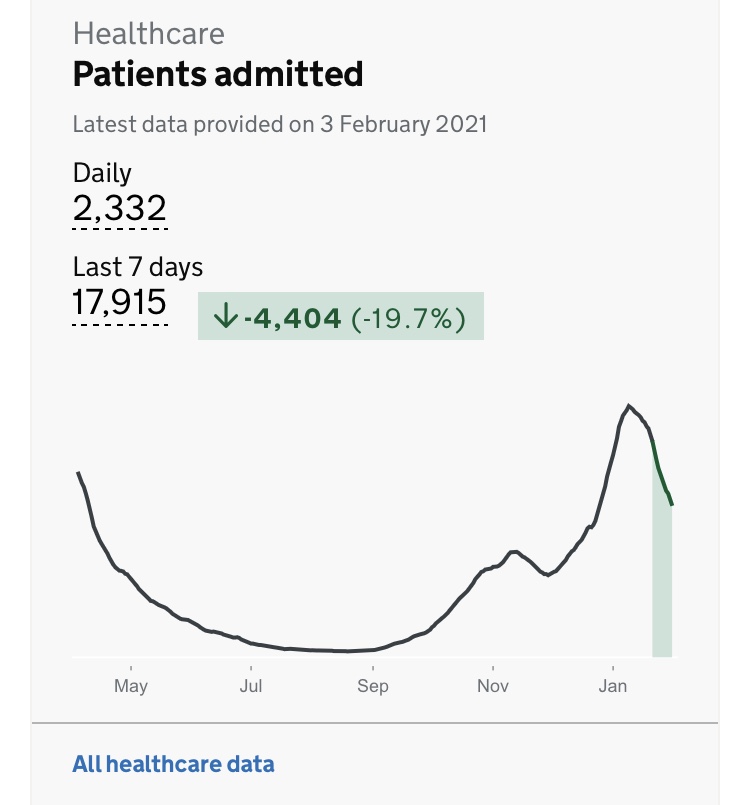Click the Jul axis label
The height and width of the screenshot is (805, 750).
click(251, 686)
